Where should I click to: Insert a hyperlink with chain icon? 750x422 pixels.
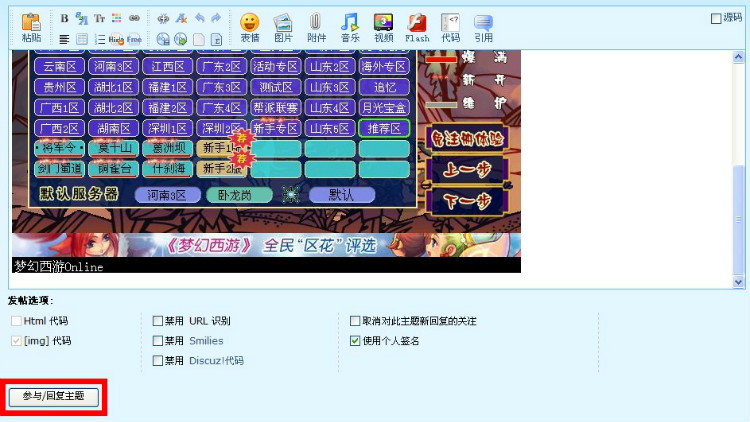(134, 19)
